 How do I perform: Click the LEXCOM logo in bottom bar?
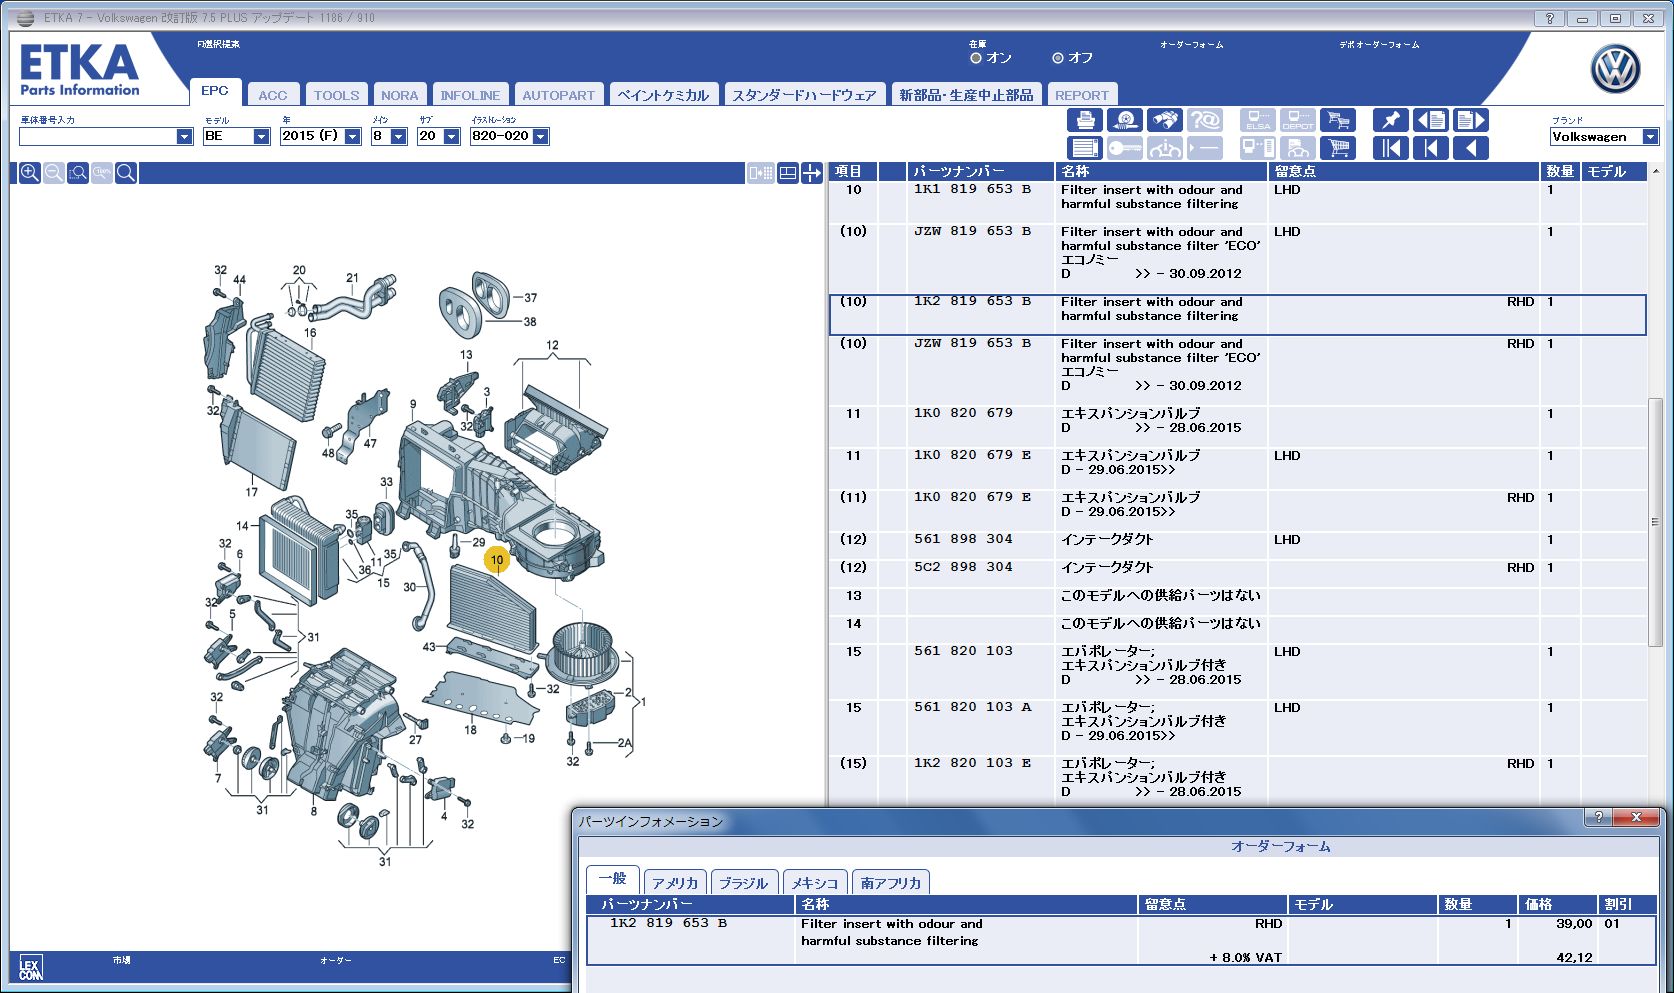click(x=31, y=969)
